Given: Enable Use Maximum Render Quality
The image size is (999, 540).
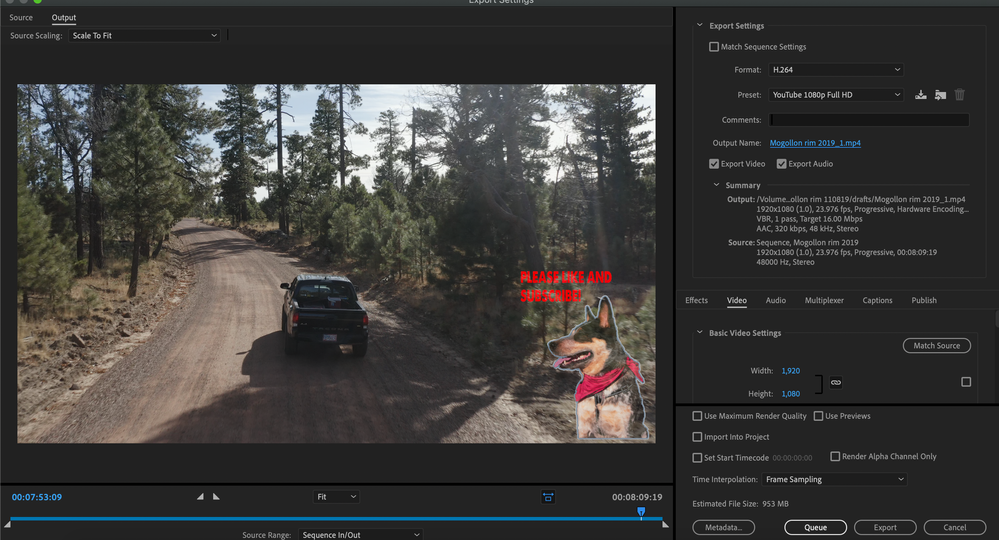Looking at the screenshot, I should point(697,416).
